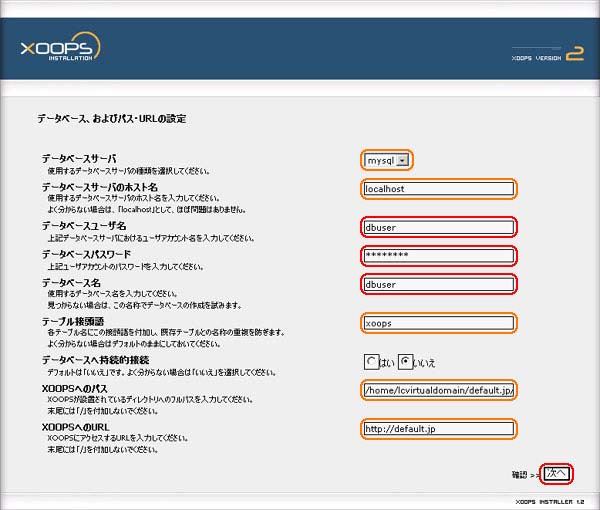The width and height of the screenshot is (600, 510).
Task: Click the XOOPS path field /home/lcvirtualdomain
Action: pos(439,390)
